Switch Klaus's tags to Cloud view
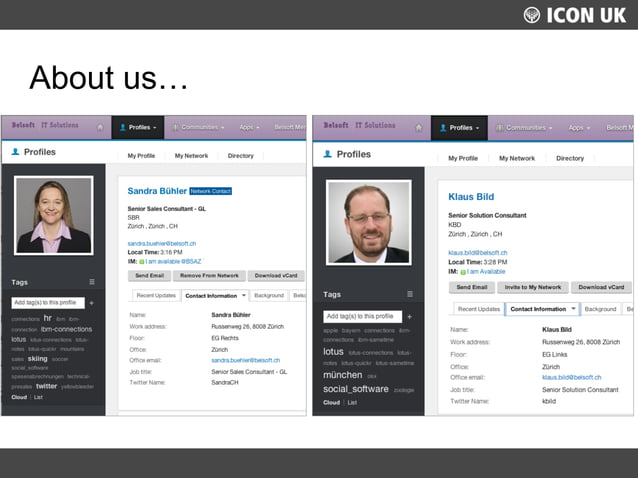Screen dimensions: 638x478 tap(331, 403)
